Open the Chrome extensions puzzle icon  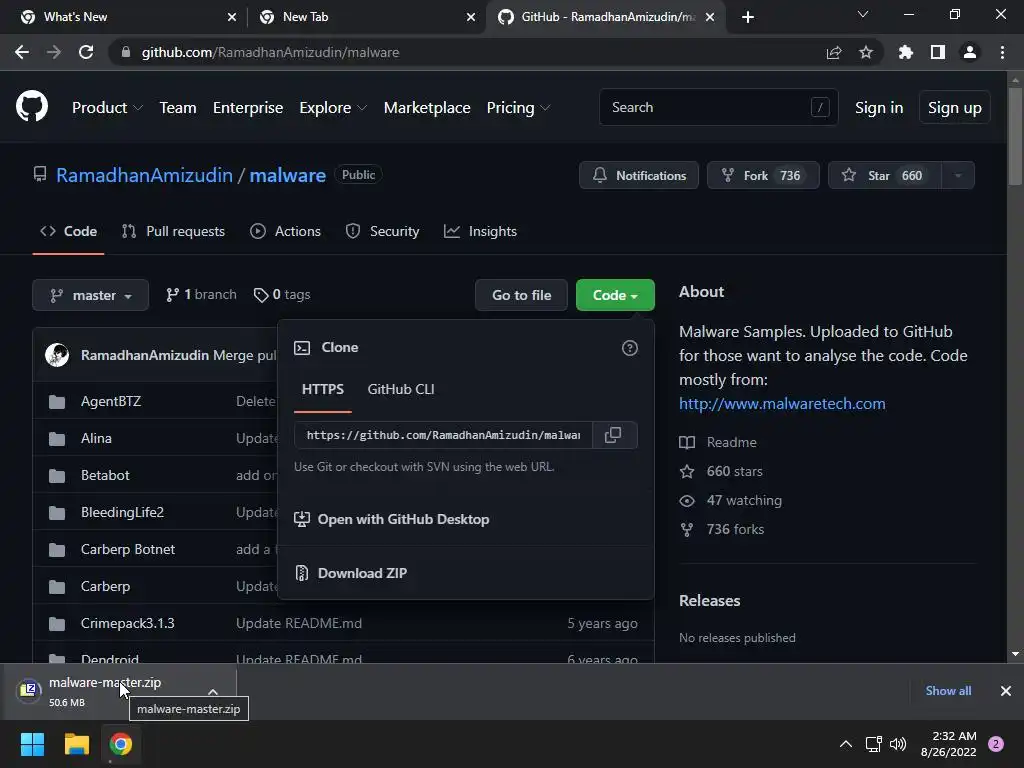pos(906,52)
